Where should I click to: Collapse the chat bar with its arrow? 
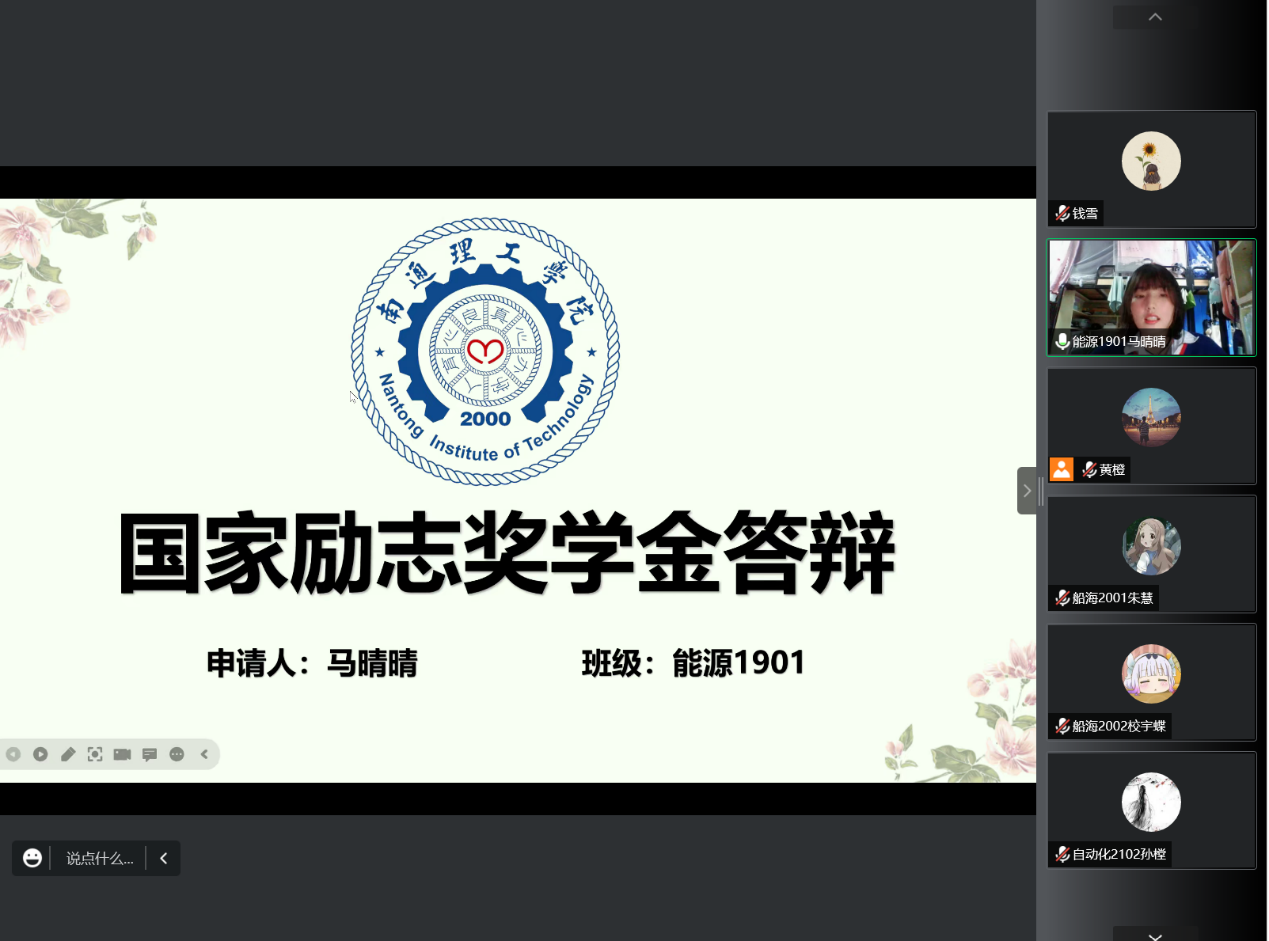(x=164, y=858)
